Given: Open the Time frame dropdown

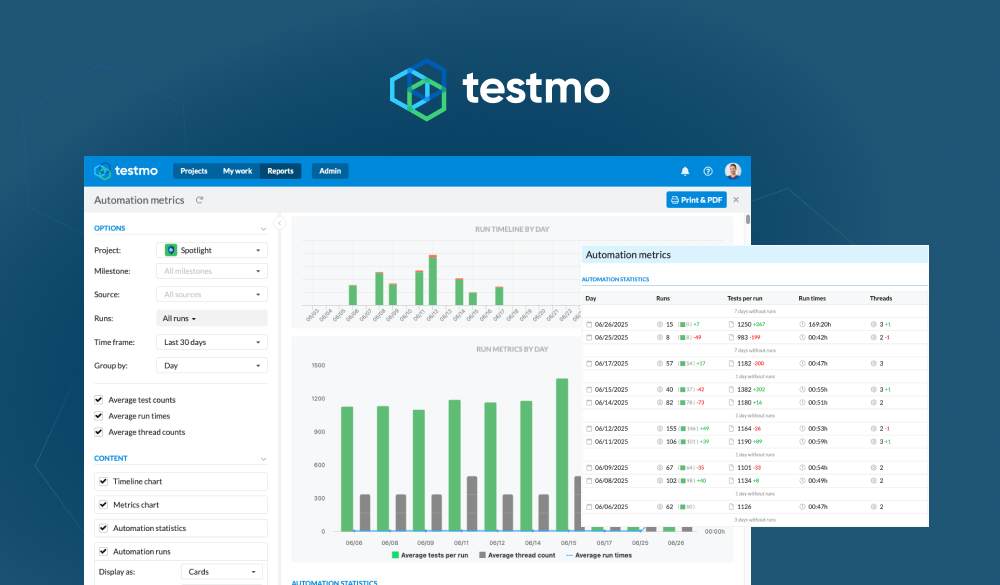Looking at the screenshot, I should [212, 342].
